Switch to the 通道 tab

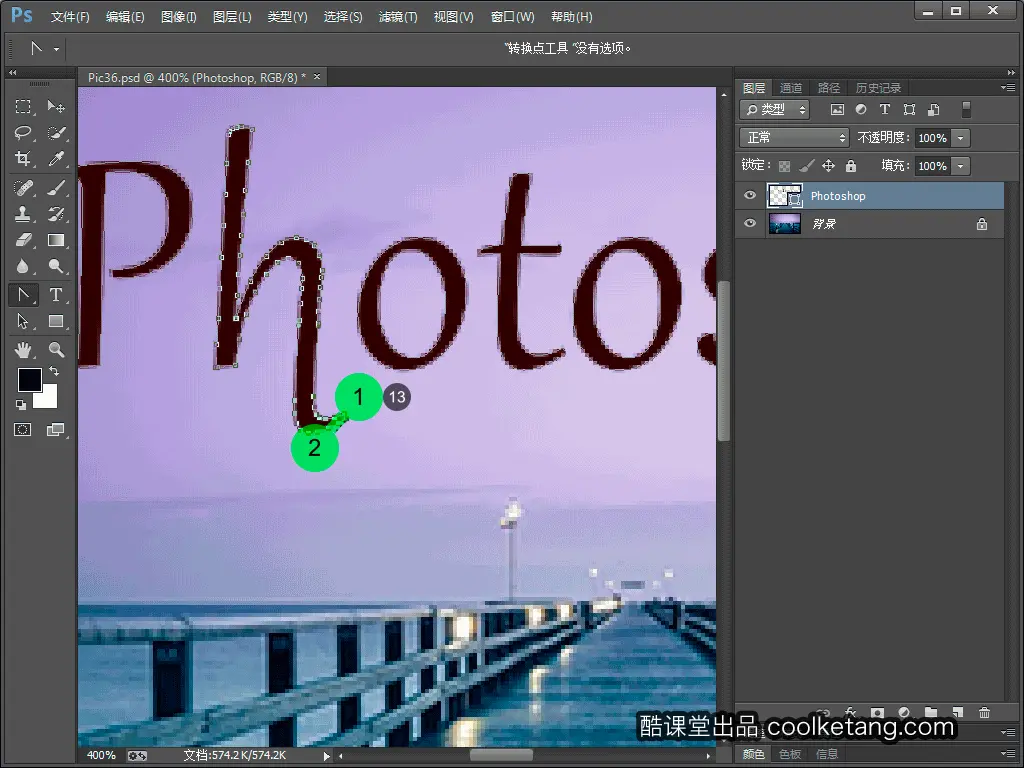pos(791,88)
